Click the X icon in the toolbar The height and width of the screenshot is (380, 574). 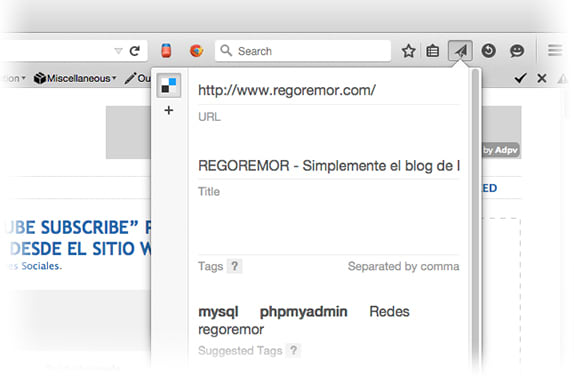click(542, 78)
